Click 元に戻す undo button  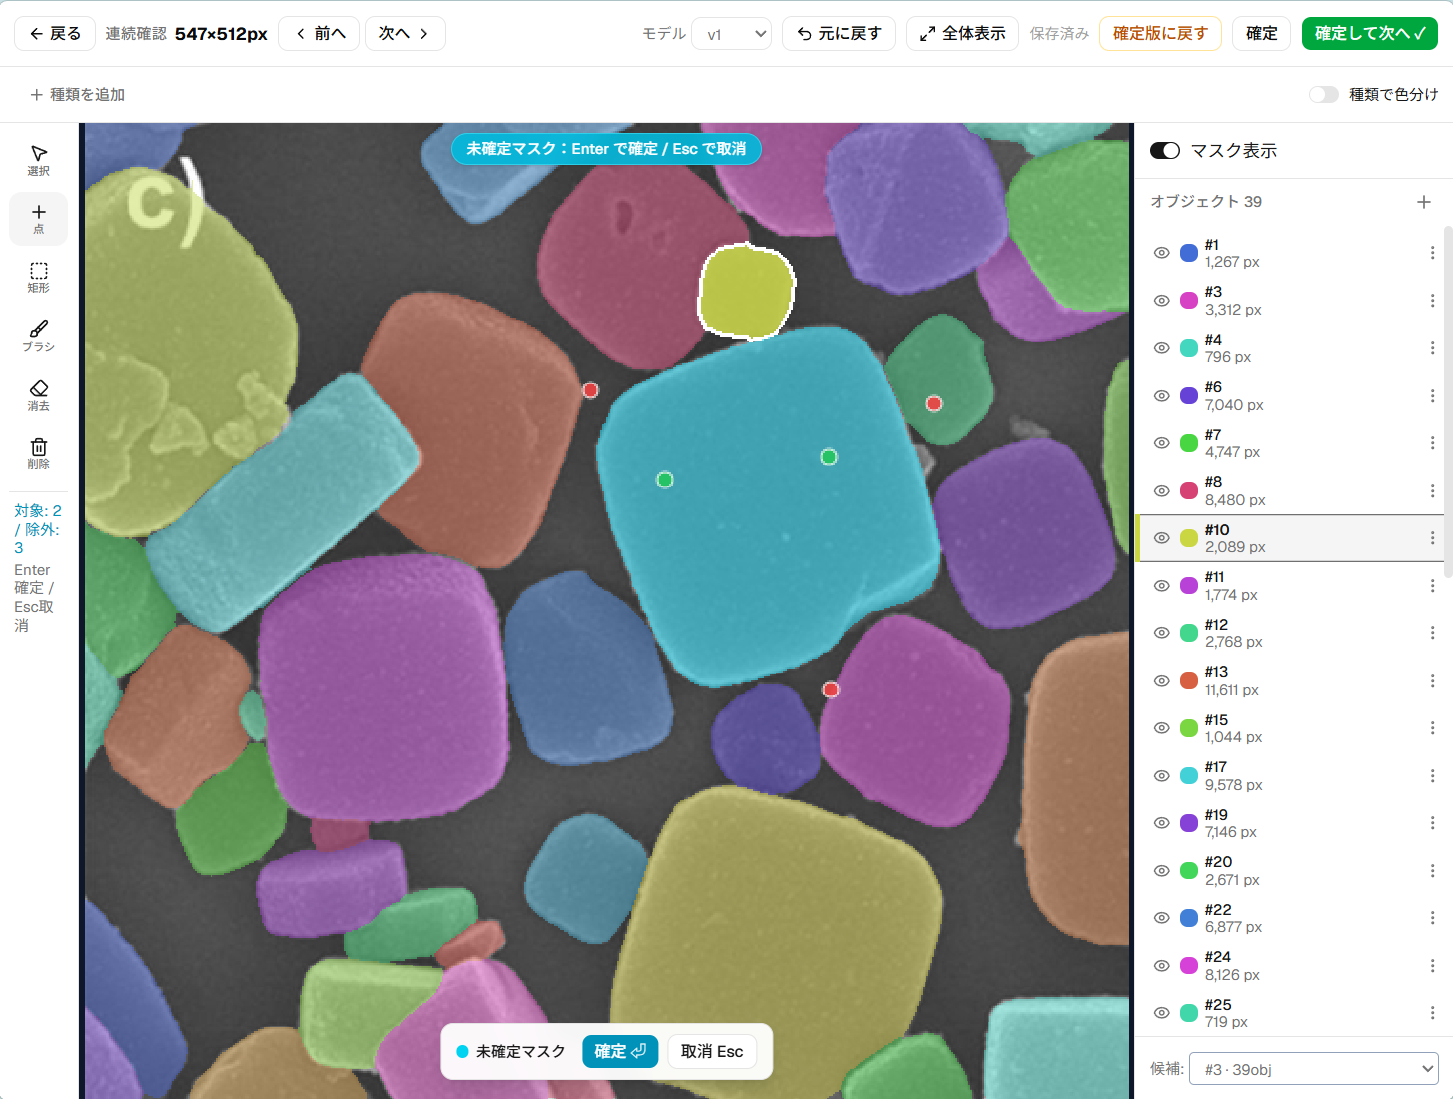pyautogui.click(x=839, y=34)
